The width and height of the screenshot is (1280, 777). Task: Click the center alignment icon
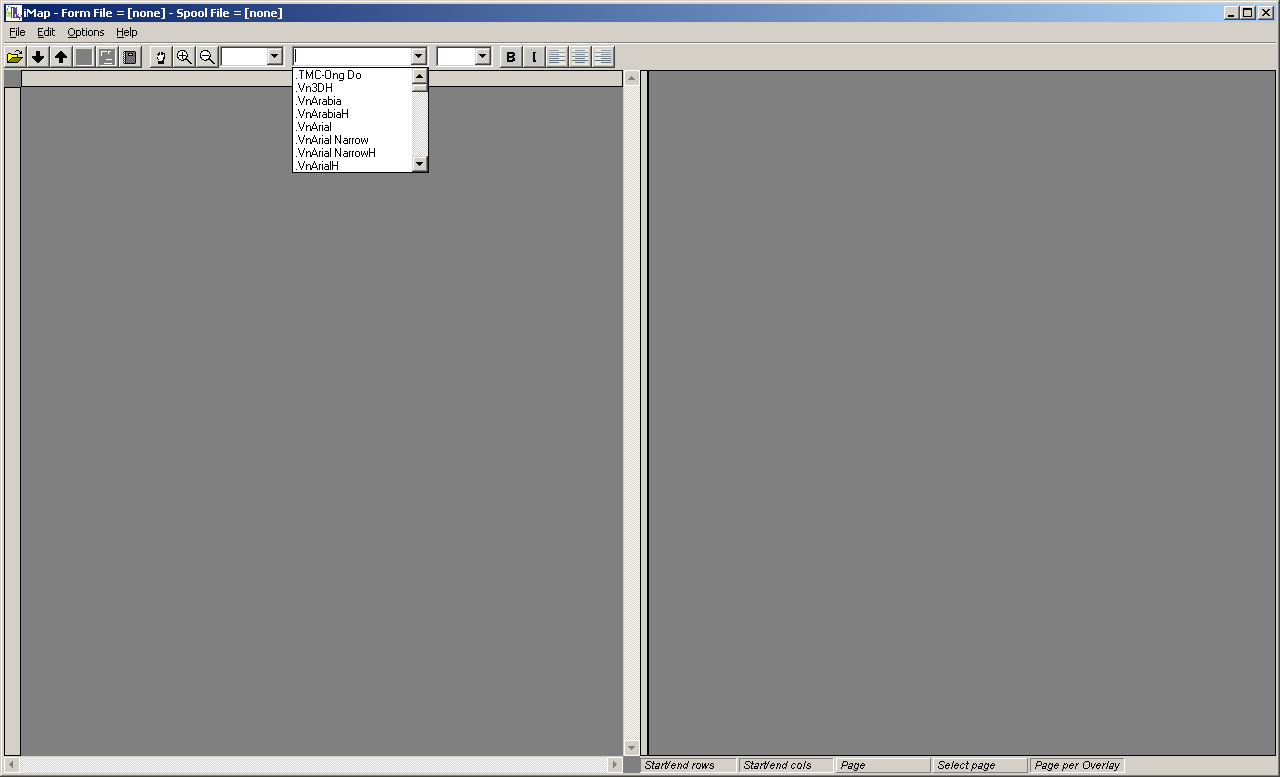[580, 57]
